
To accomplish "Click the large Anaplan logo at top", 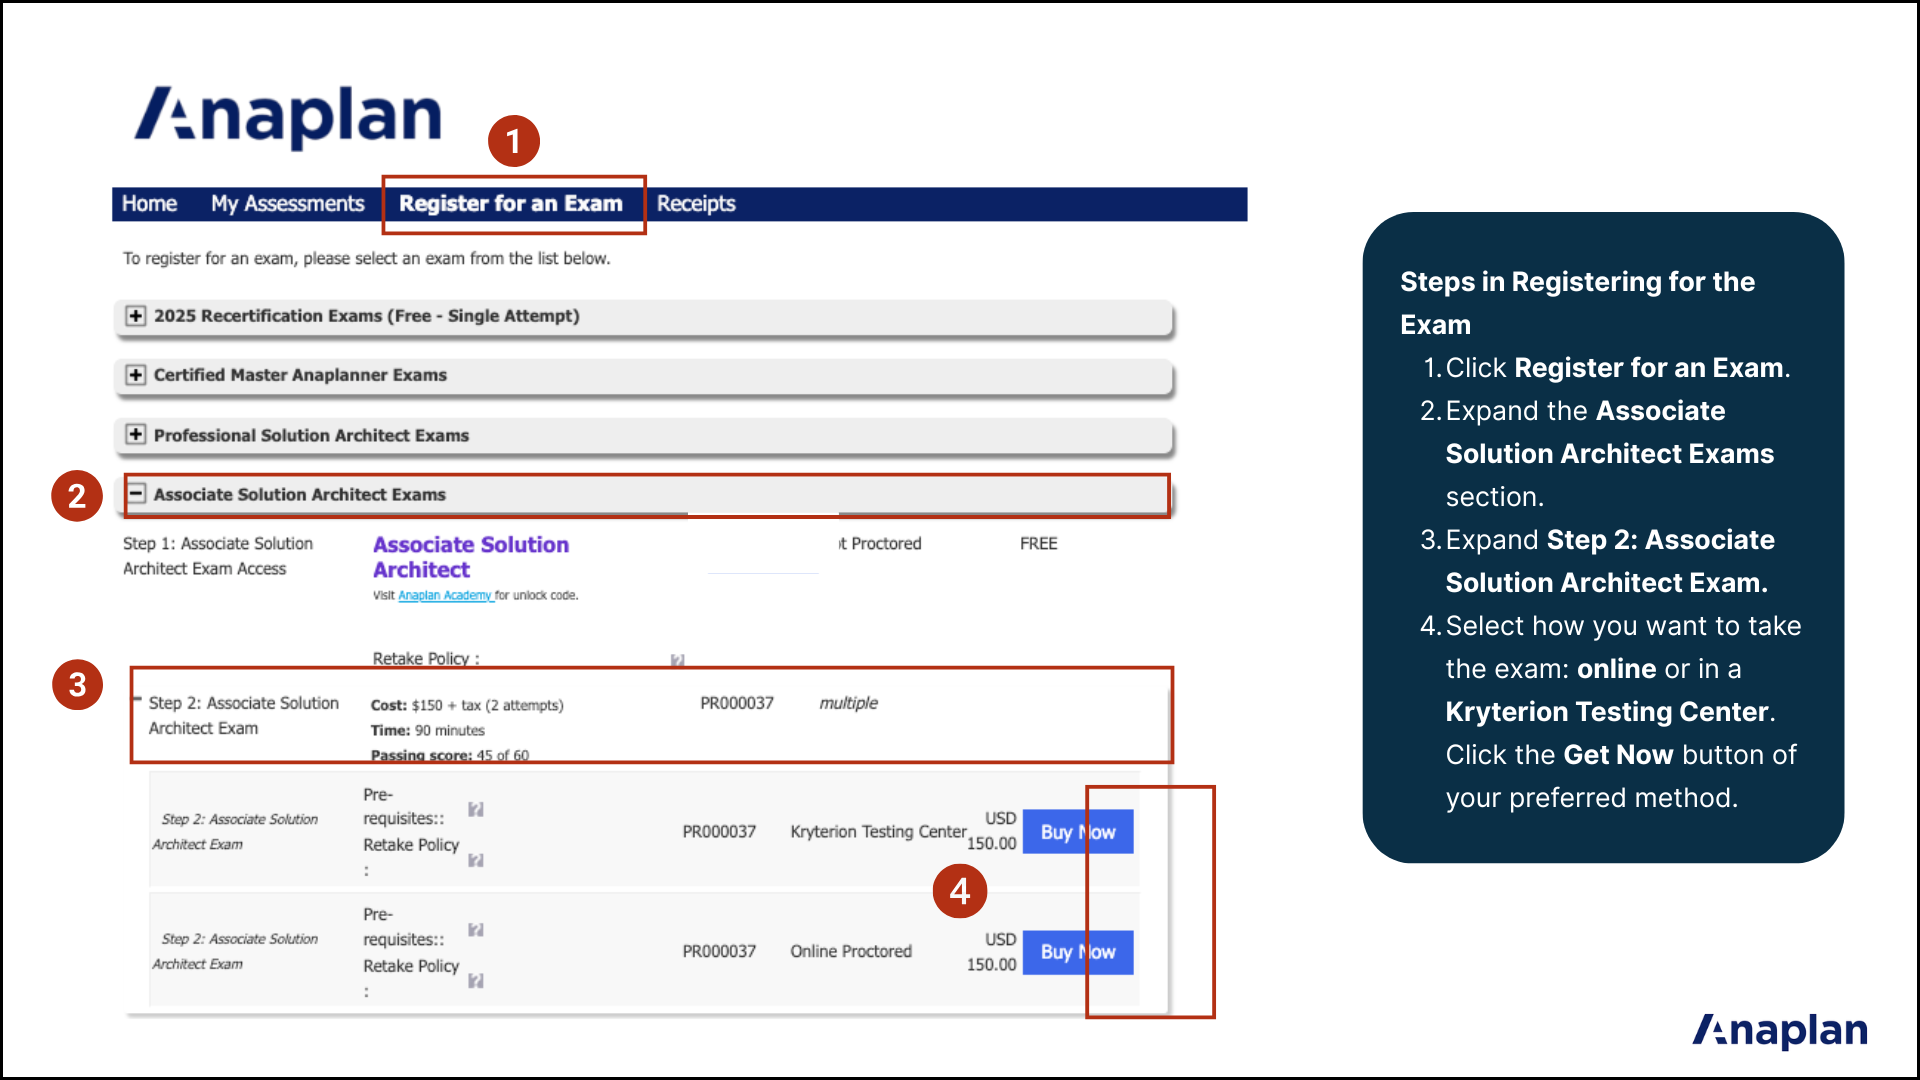I will tap(288, 116).
